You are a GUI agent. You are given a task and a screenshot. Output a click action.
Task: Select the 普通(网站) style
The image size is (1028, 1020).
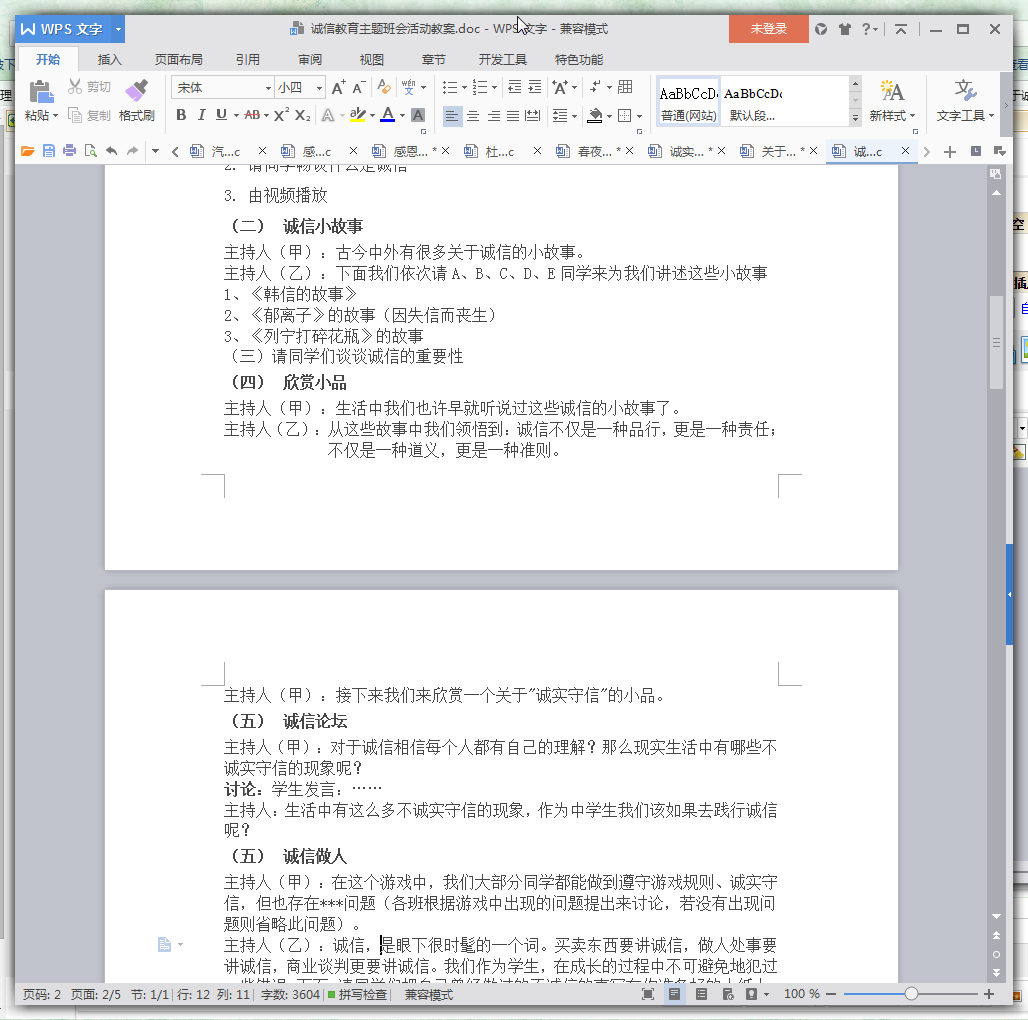[x=688, y=101]
